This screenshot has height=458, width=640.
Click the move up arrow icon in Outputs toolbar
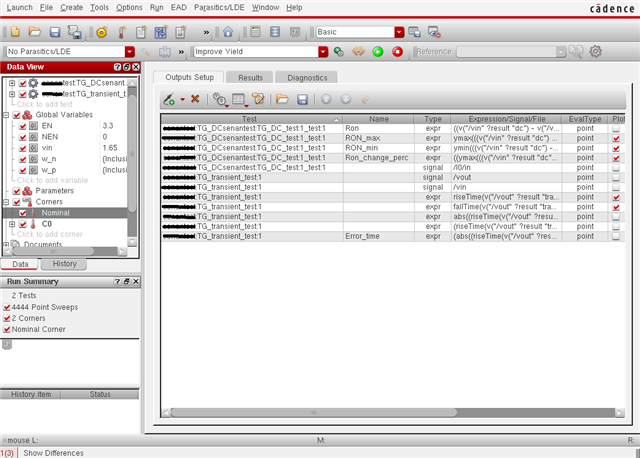tap(326, 99)
